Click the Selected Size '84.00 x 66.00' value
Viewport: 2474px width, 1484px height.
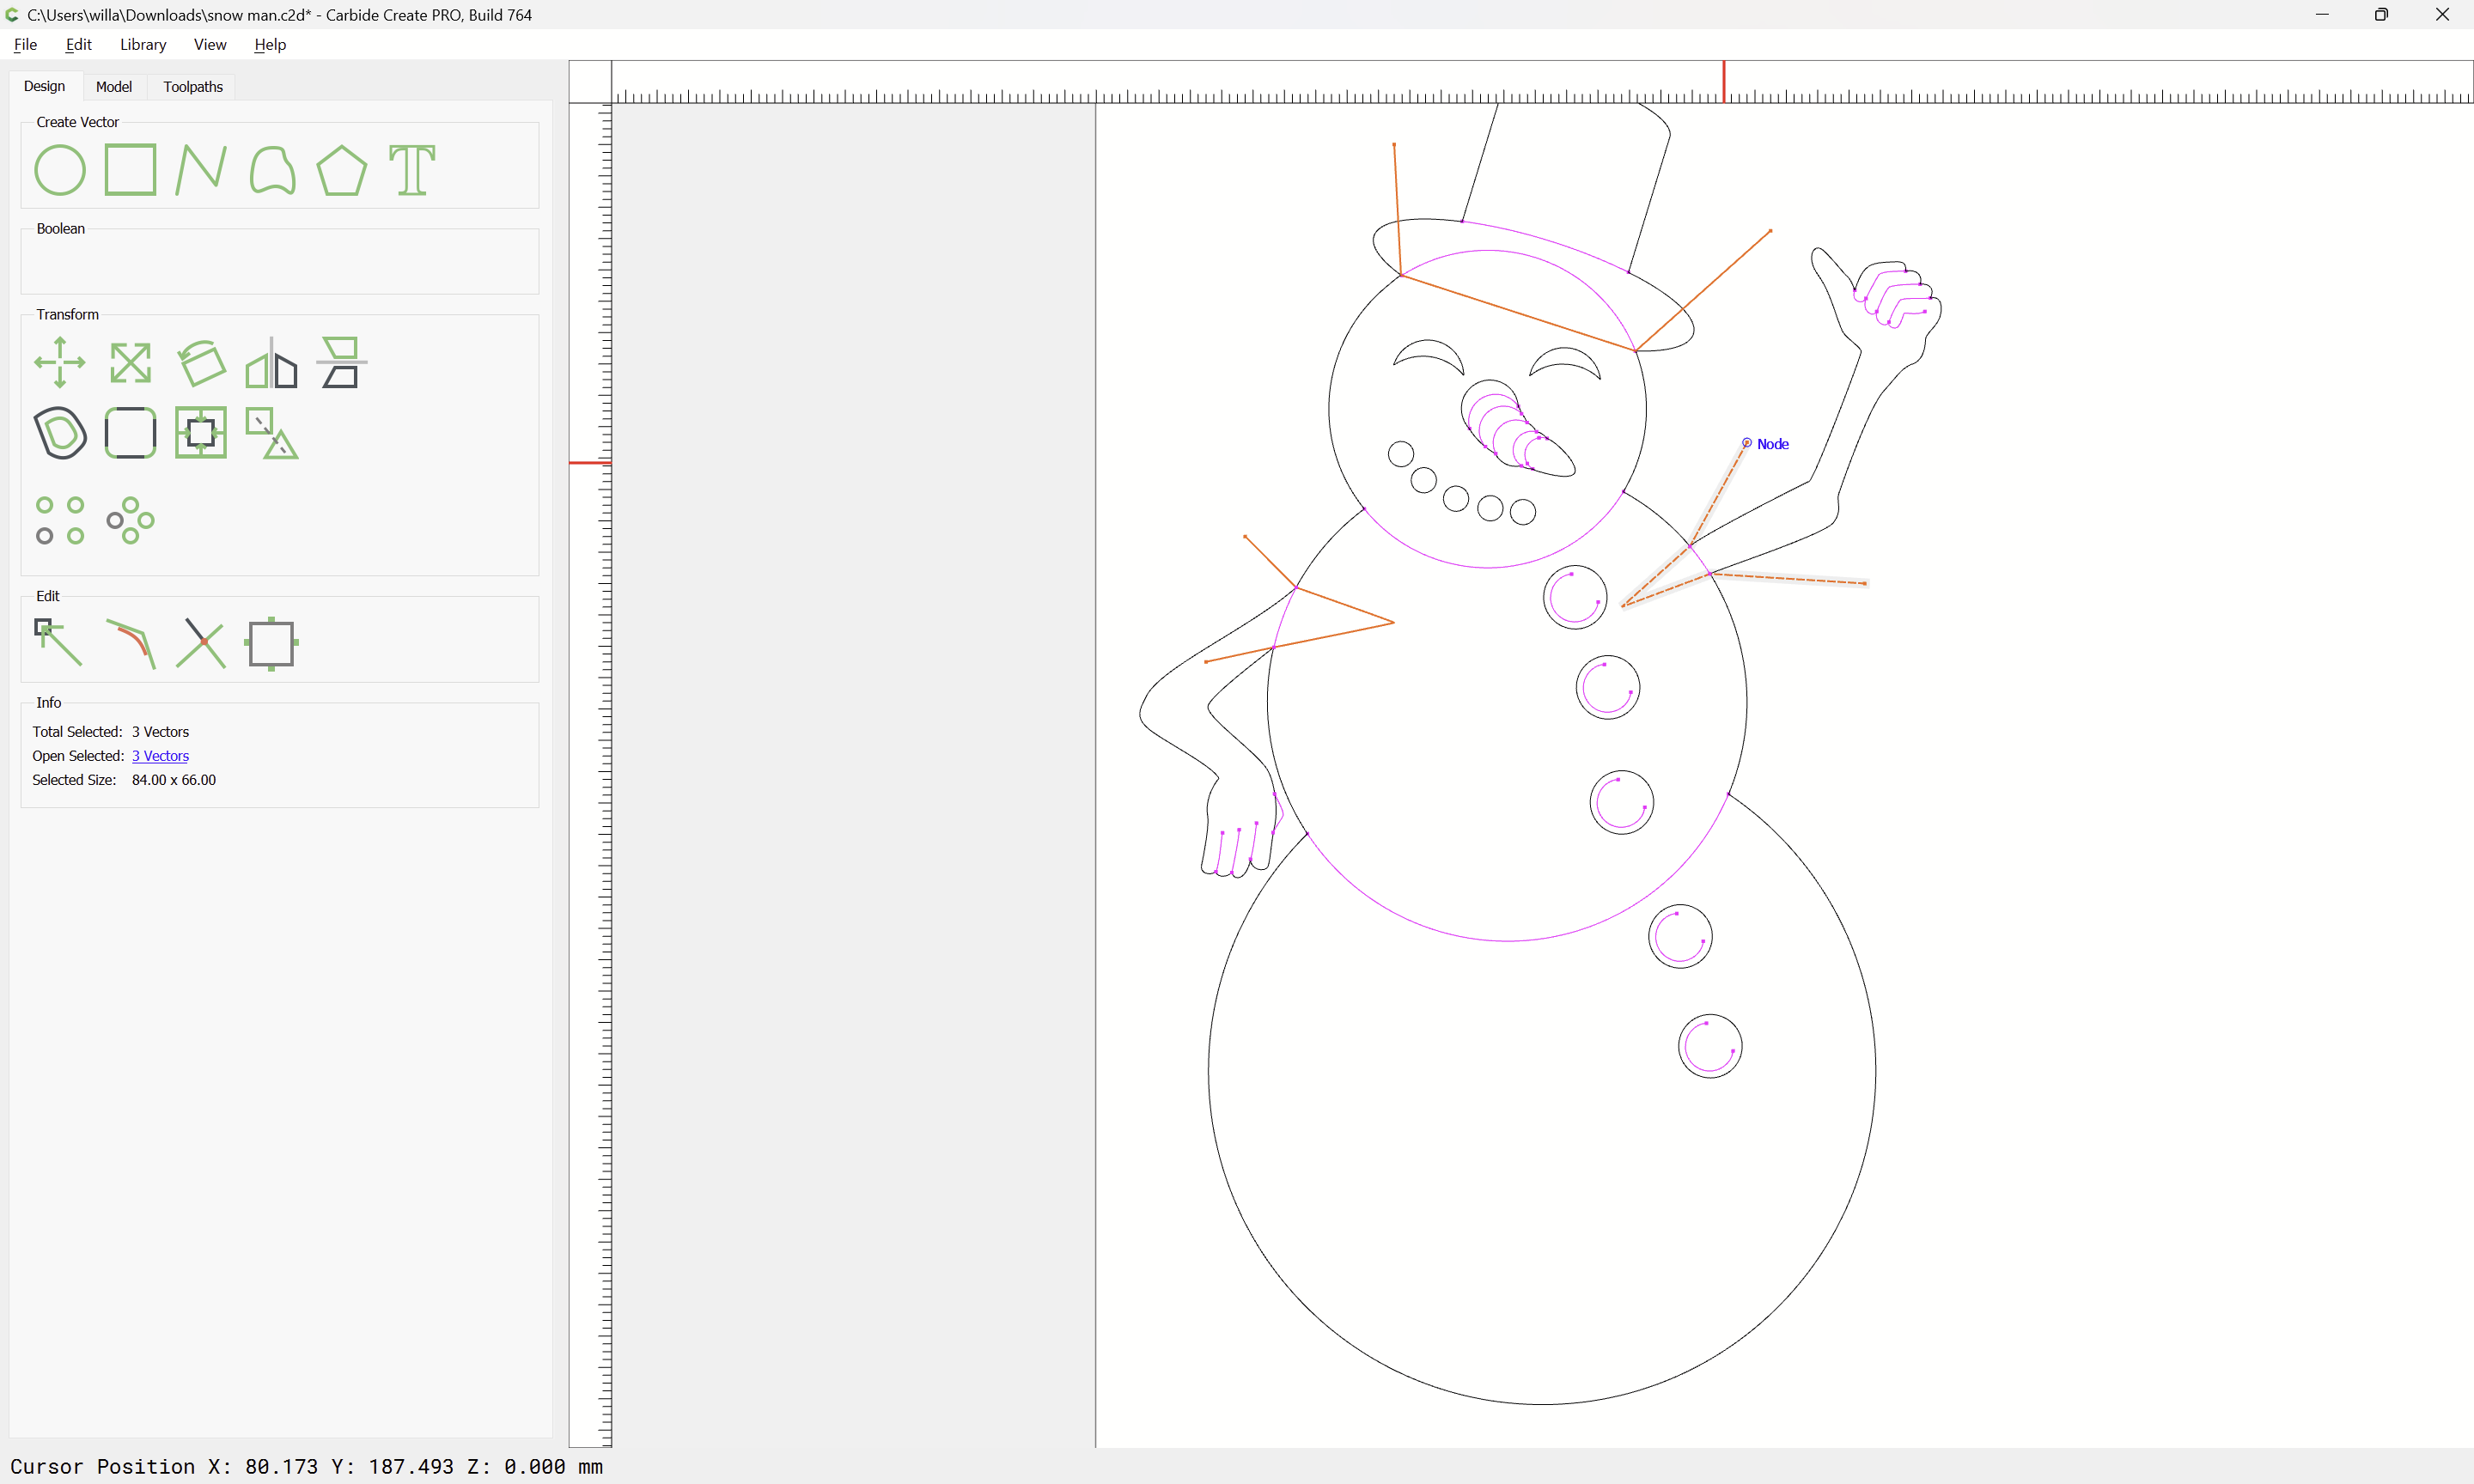click(174, 780)
